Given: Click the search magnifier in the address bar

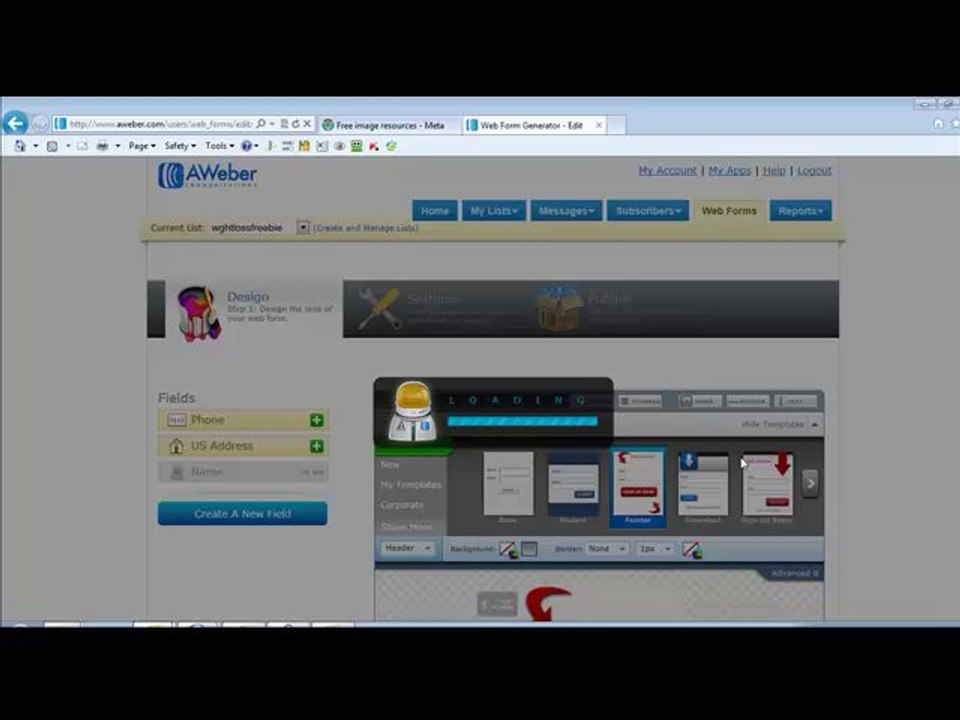Looking at the screenshot, I should pos(261,124).
